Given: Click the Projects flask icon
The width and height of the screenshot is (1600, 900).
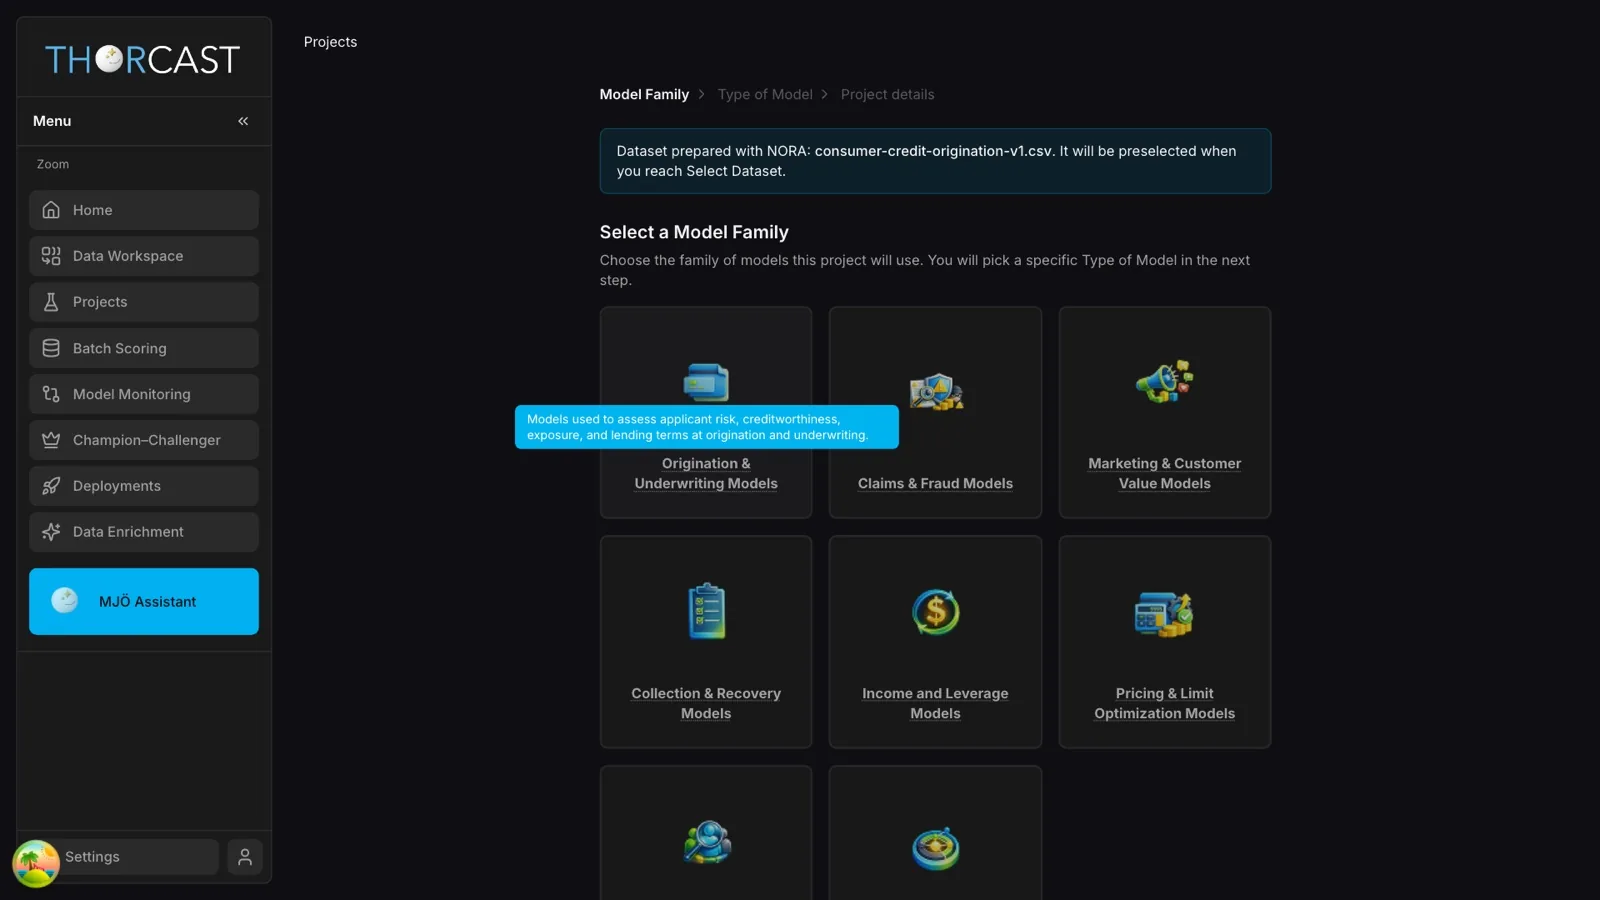Looking at the screenshot, I should (51, 302).
